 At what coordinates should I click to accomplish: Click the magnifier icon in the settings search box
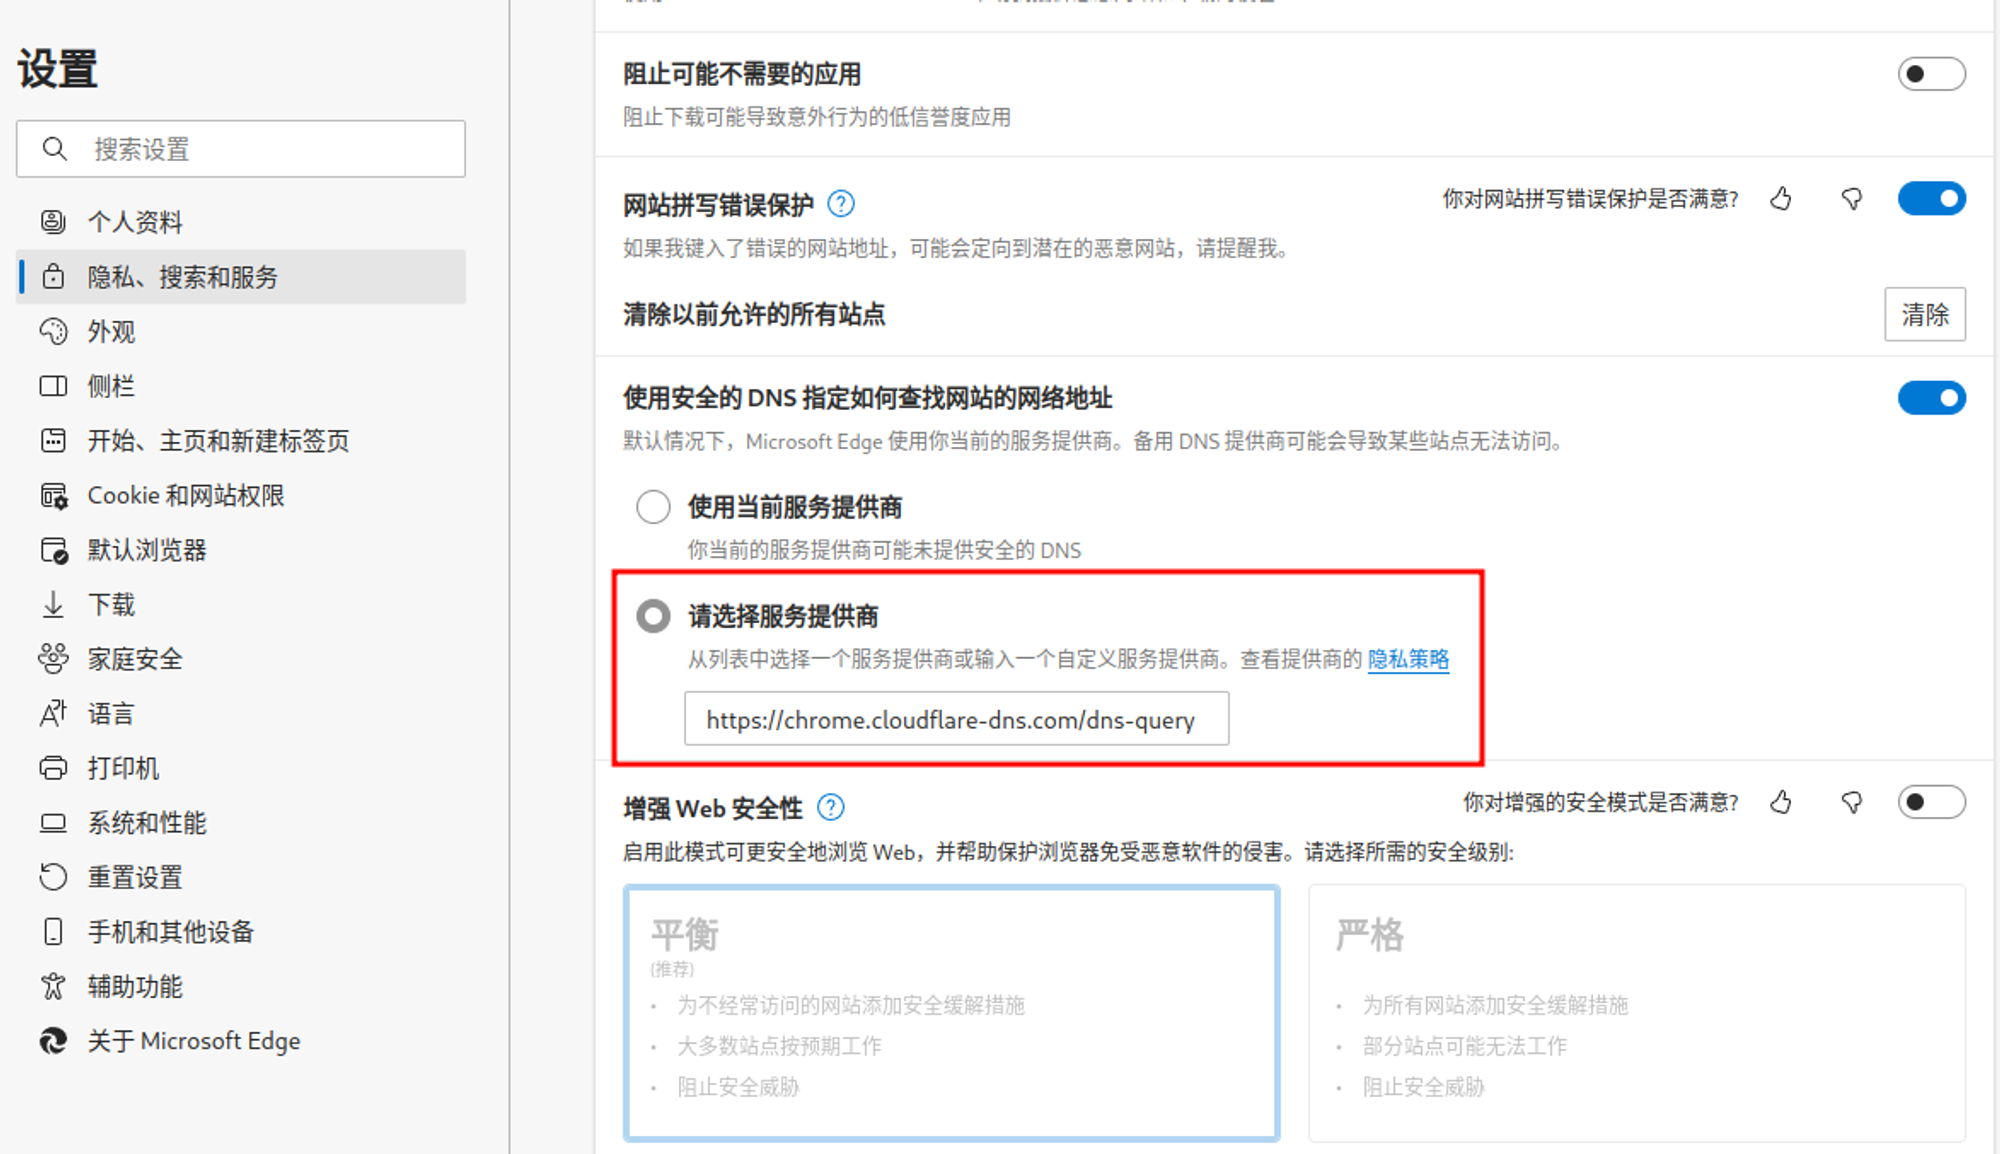coord(55,149)
